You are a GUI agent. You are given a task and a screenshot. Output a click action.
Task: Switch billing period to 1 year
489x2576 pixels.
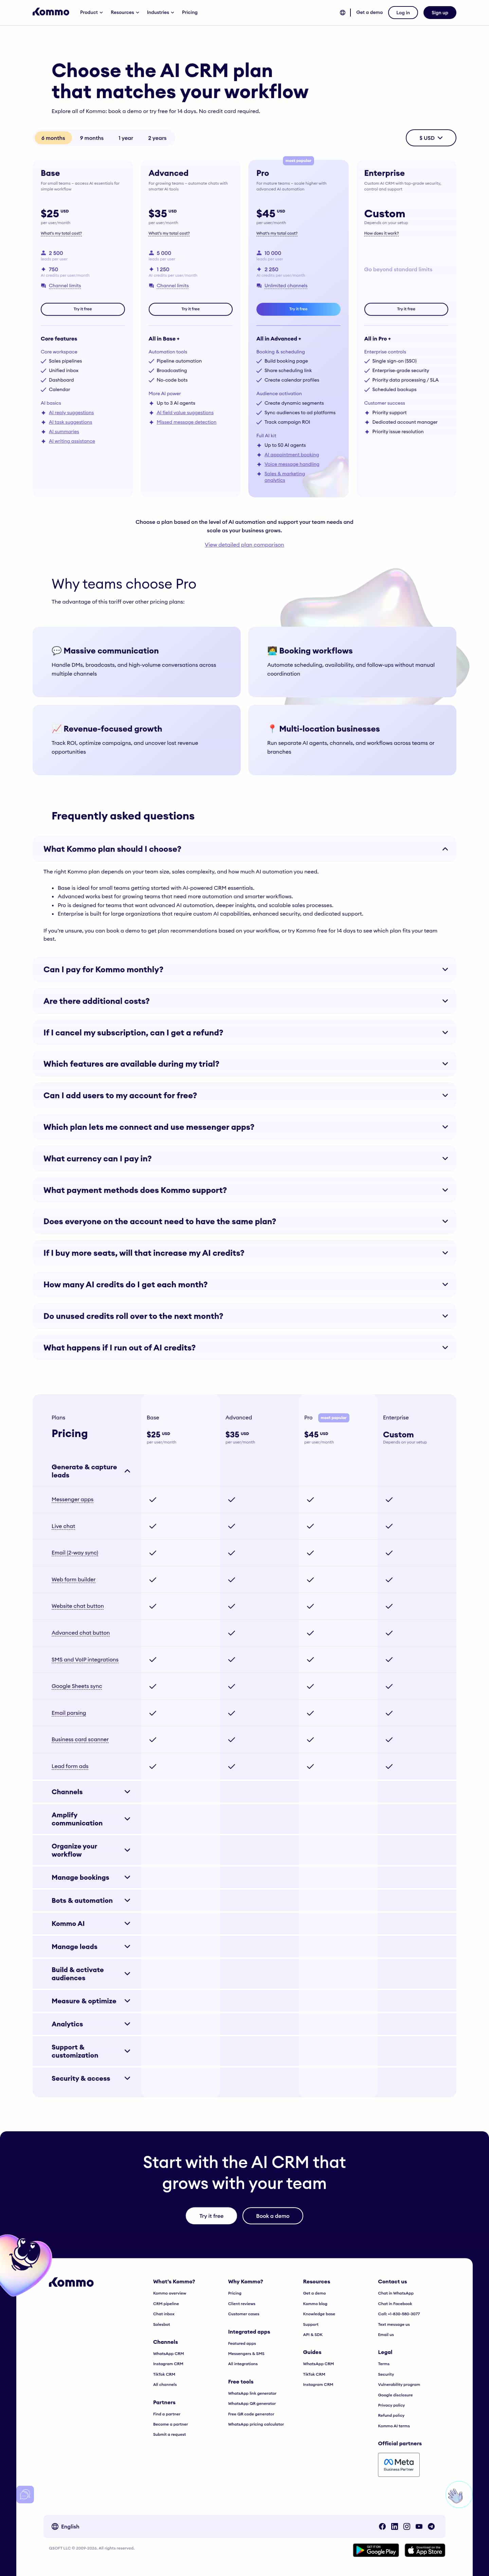126,138
